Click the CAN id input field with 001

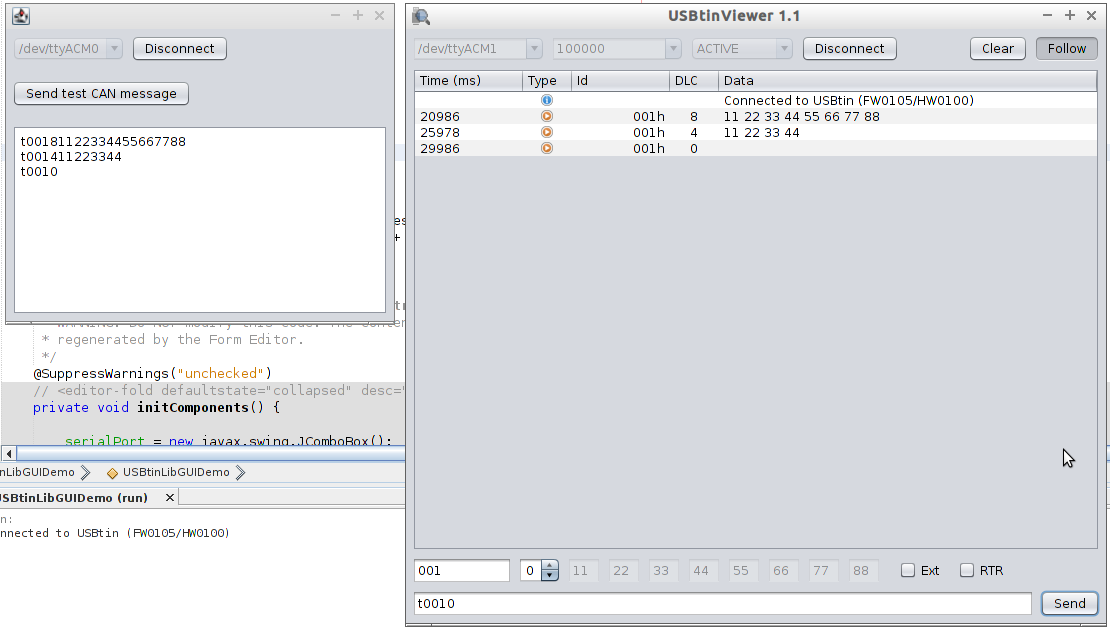tap(462, 570)
